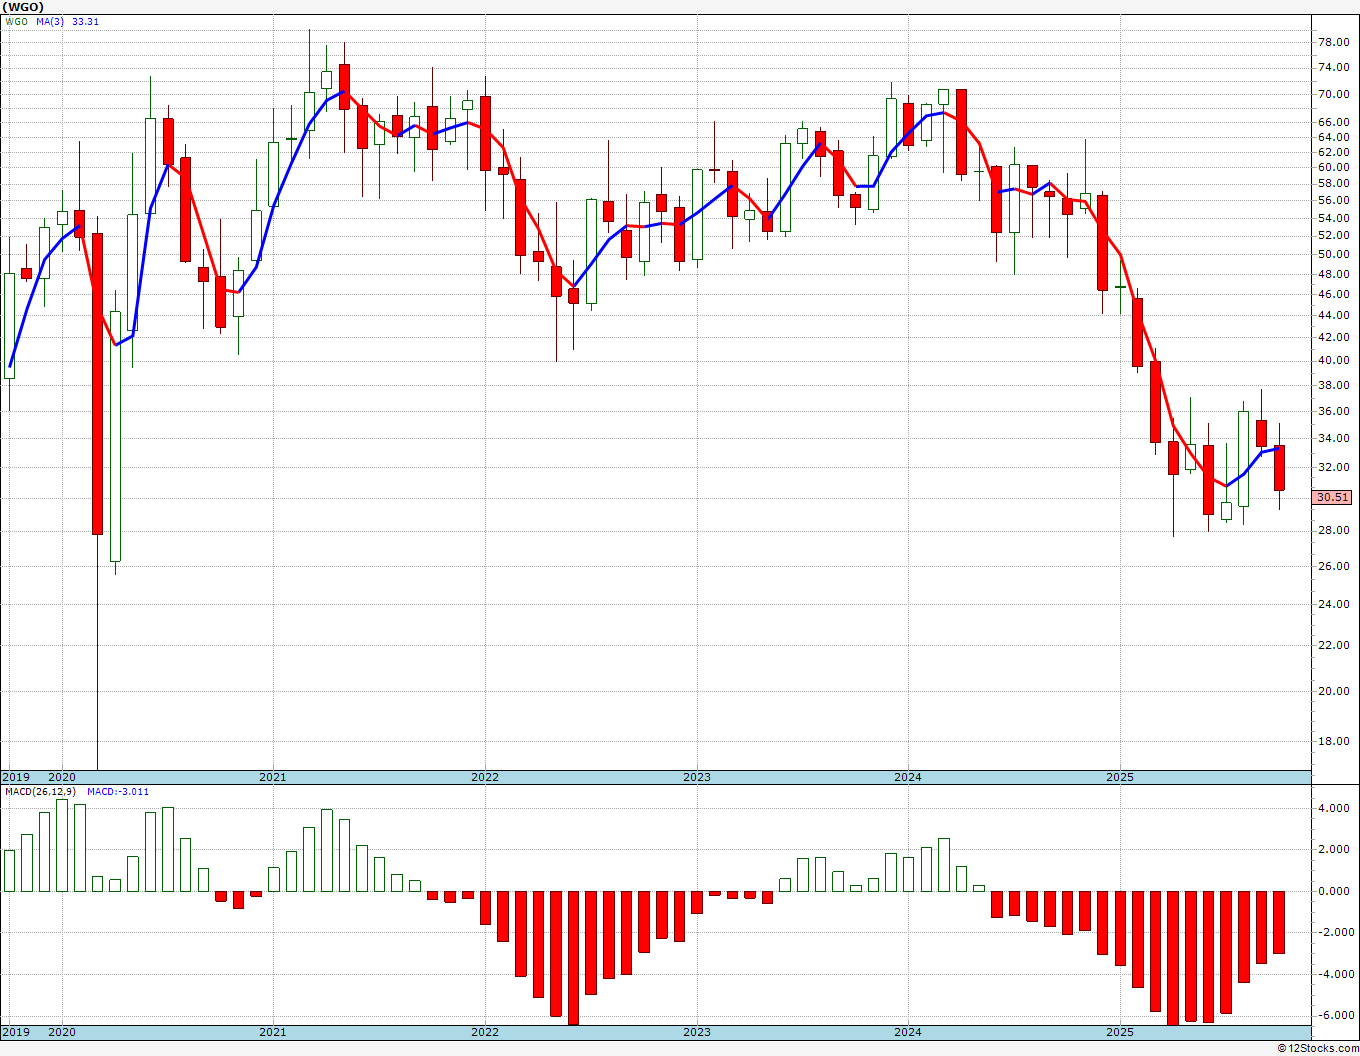Select the "20.00" price axis label
1360x1056 pixels.
1333,691
